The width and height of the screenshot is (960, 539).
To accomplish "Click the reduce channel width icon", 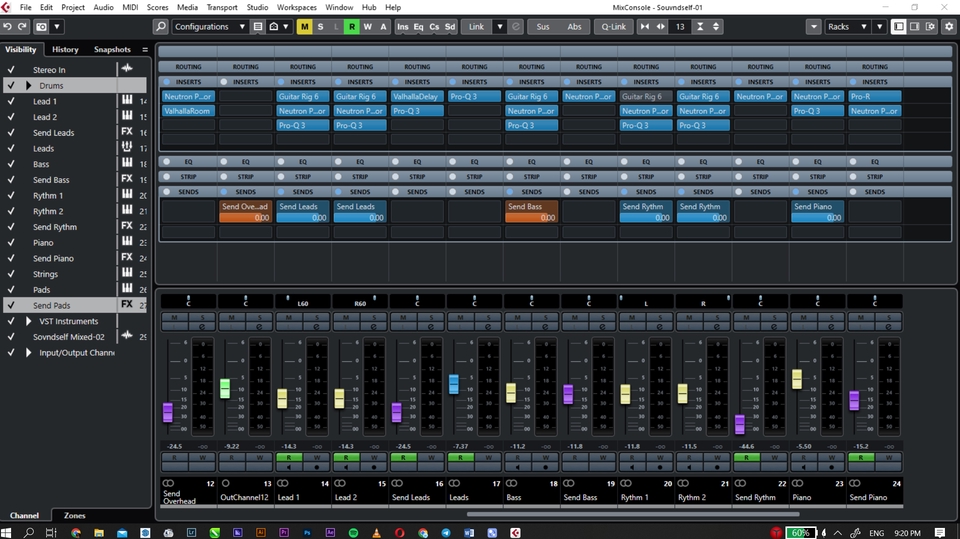I will click(645, 26).
